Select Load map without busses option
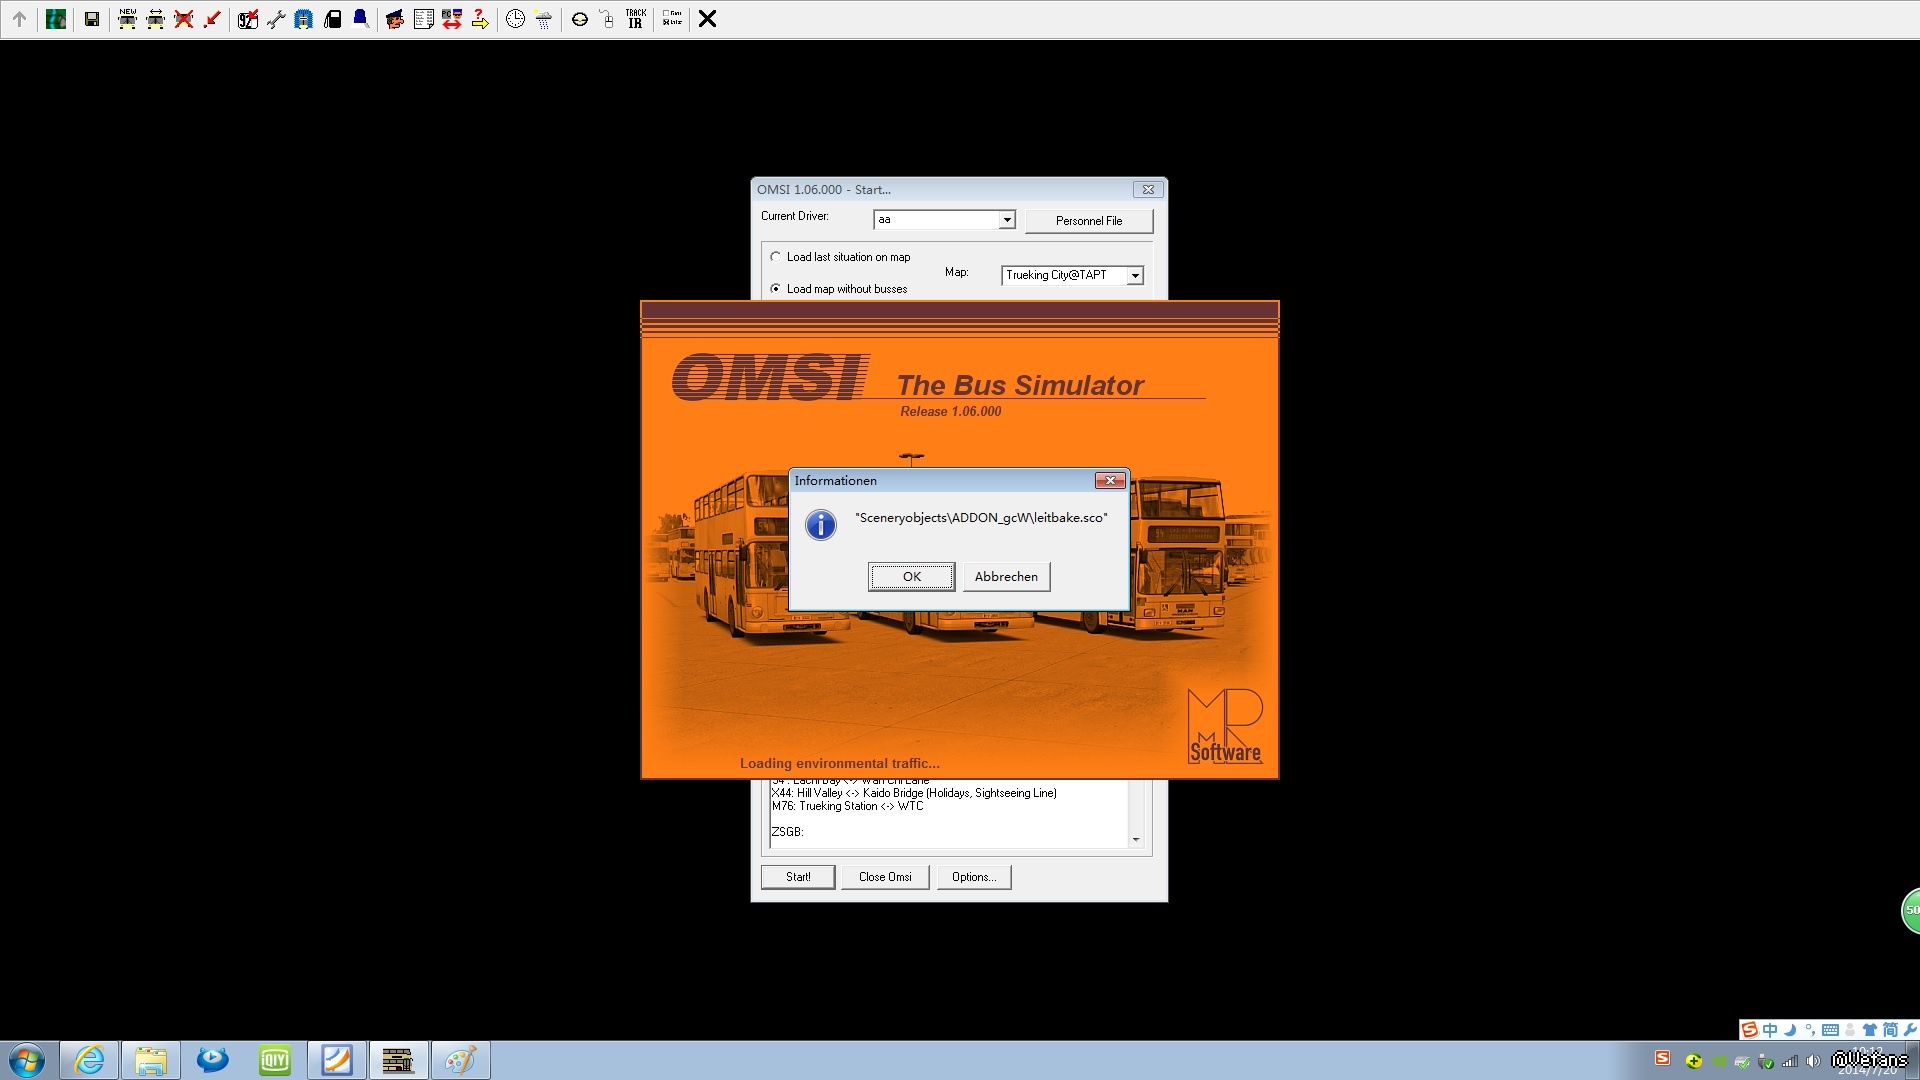Viewport: 1920px width, 1080px height. (776, 289)
